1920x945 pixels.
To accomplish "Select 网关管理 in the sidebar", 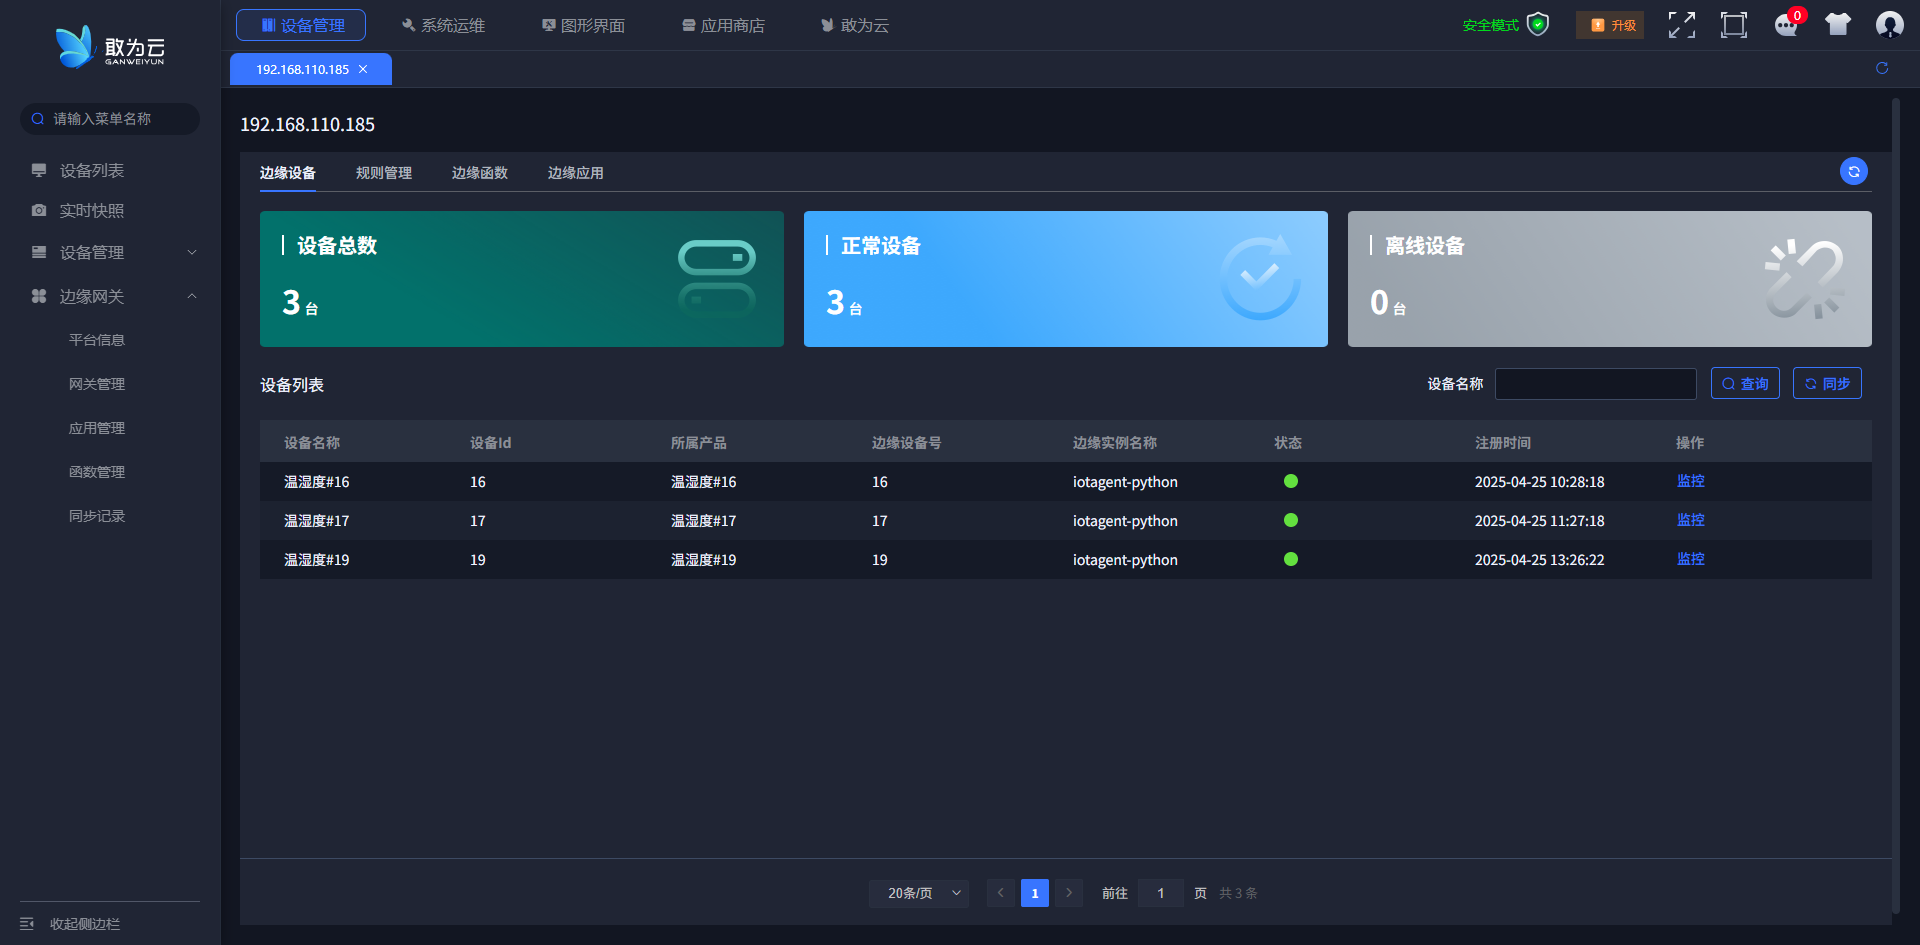I will pyautogui.click(x=97, y=384).
